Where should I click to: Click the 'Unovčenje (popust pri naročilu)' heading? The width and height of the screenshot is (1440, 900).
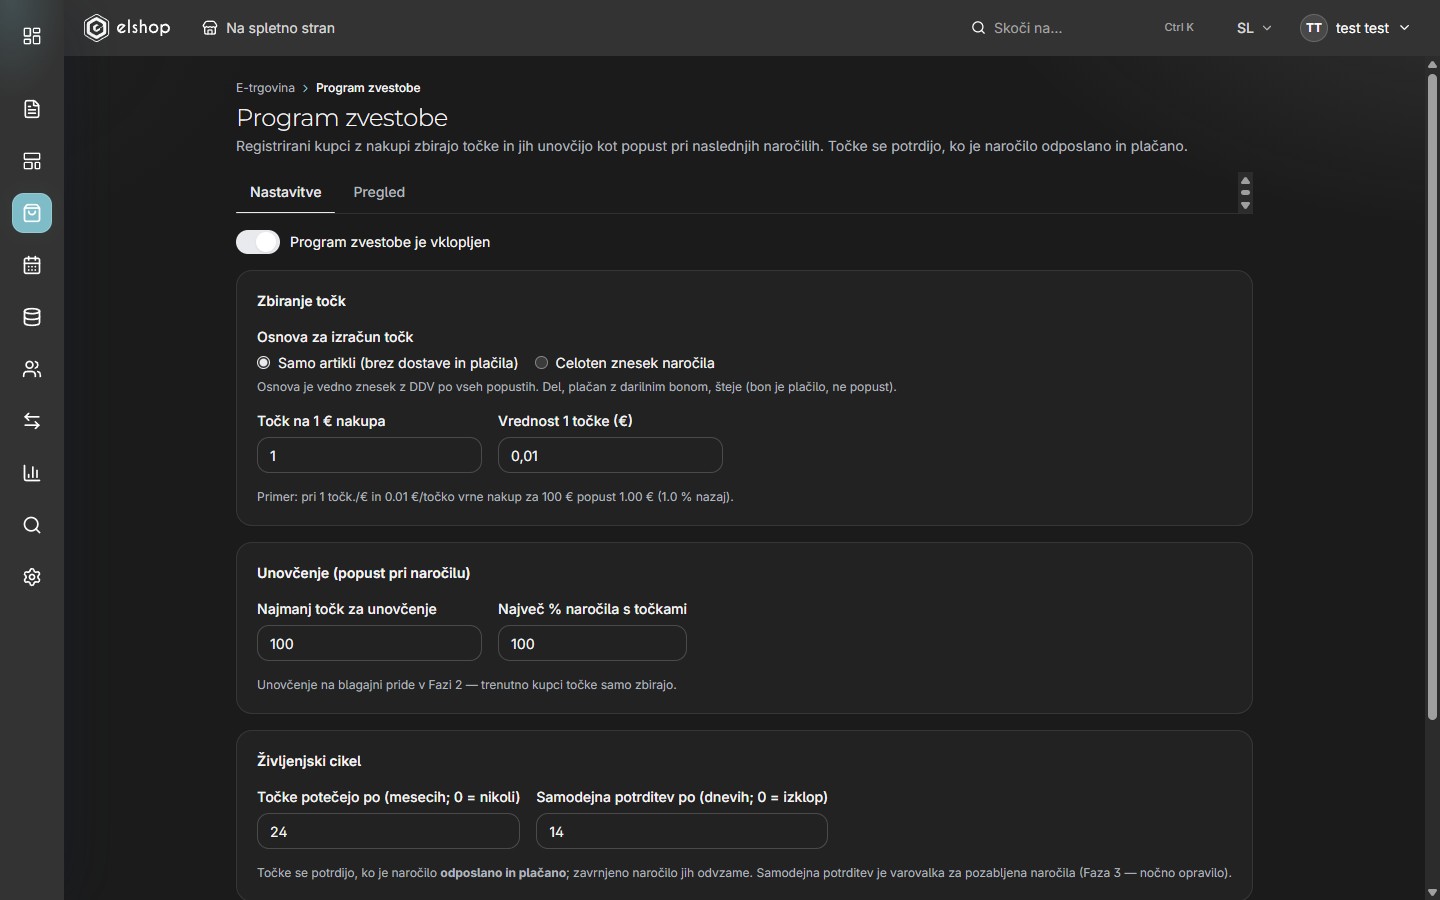coord(364,573)
